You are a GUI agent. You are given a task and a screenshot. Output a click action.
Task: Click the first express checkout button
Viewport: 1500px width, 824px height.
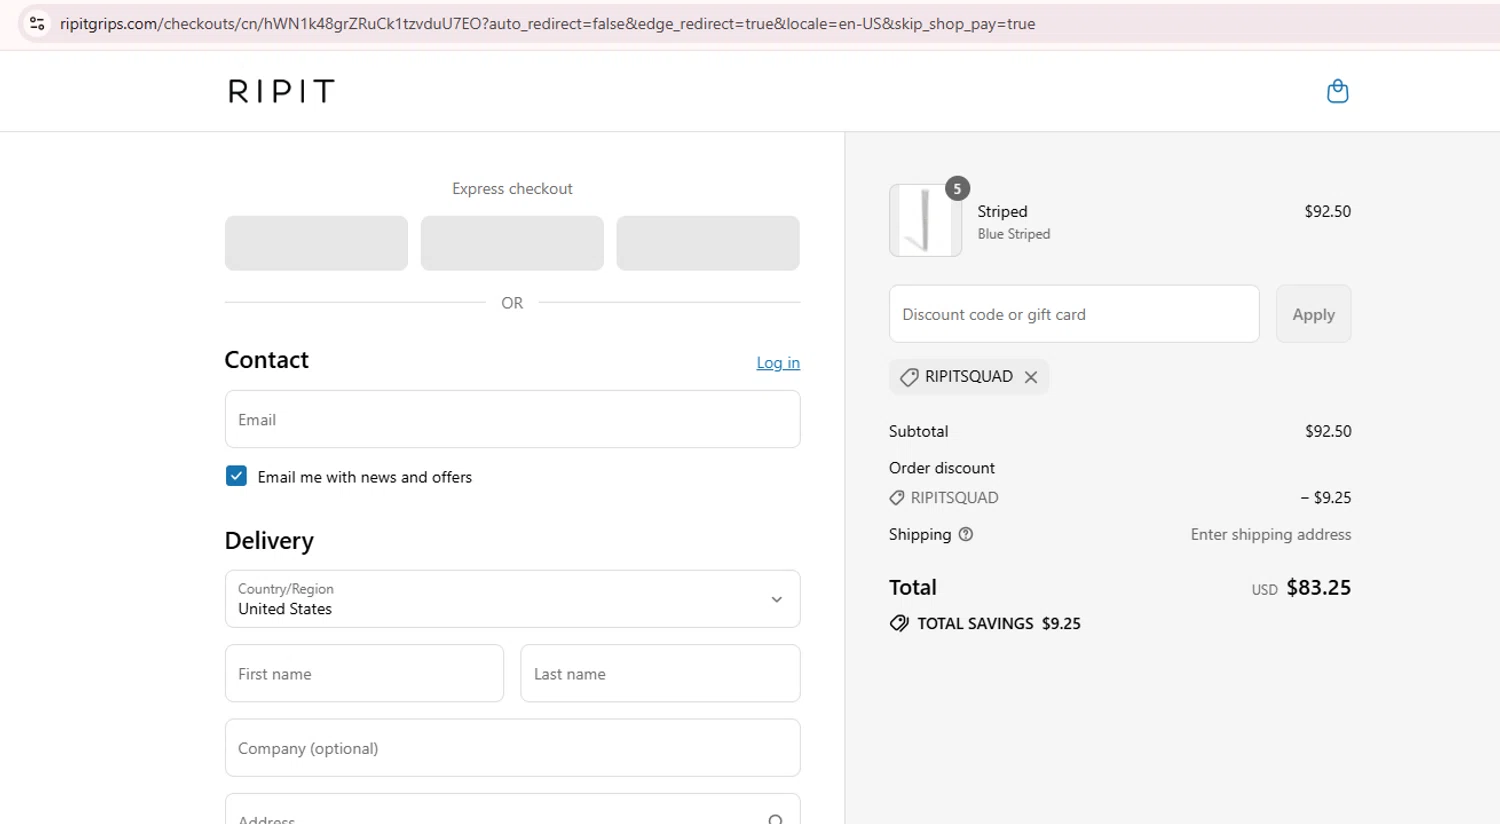pyautogui.click(x=316, y=243)
